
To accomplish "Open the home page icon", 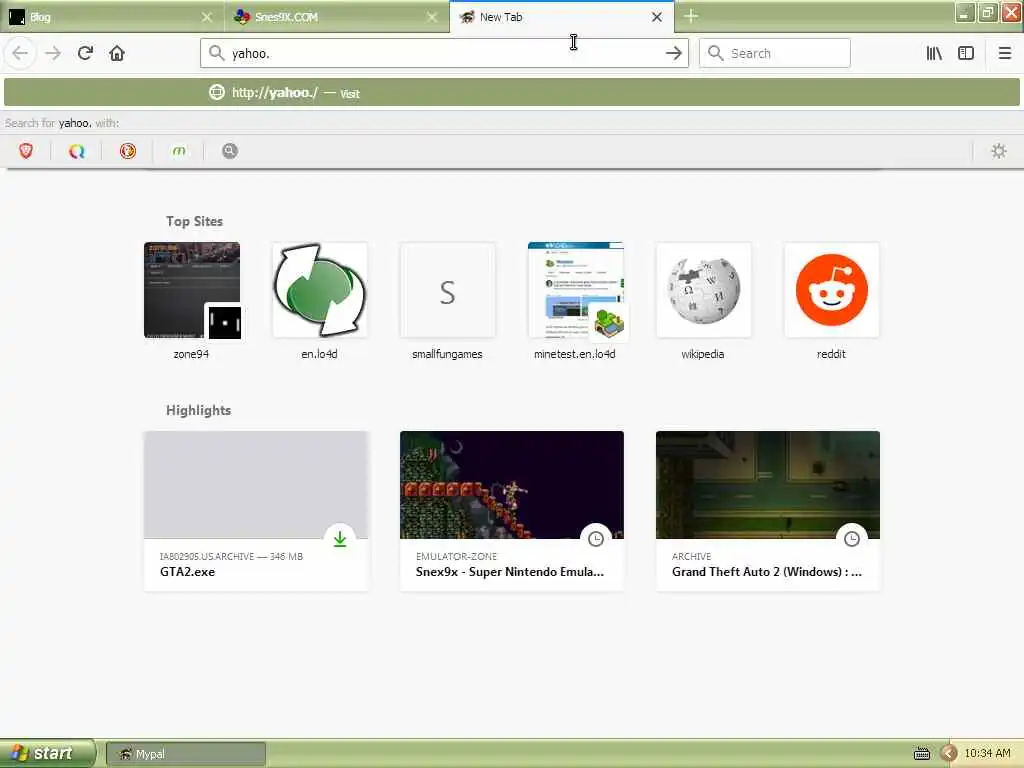I will (x=117, y=54).
